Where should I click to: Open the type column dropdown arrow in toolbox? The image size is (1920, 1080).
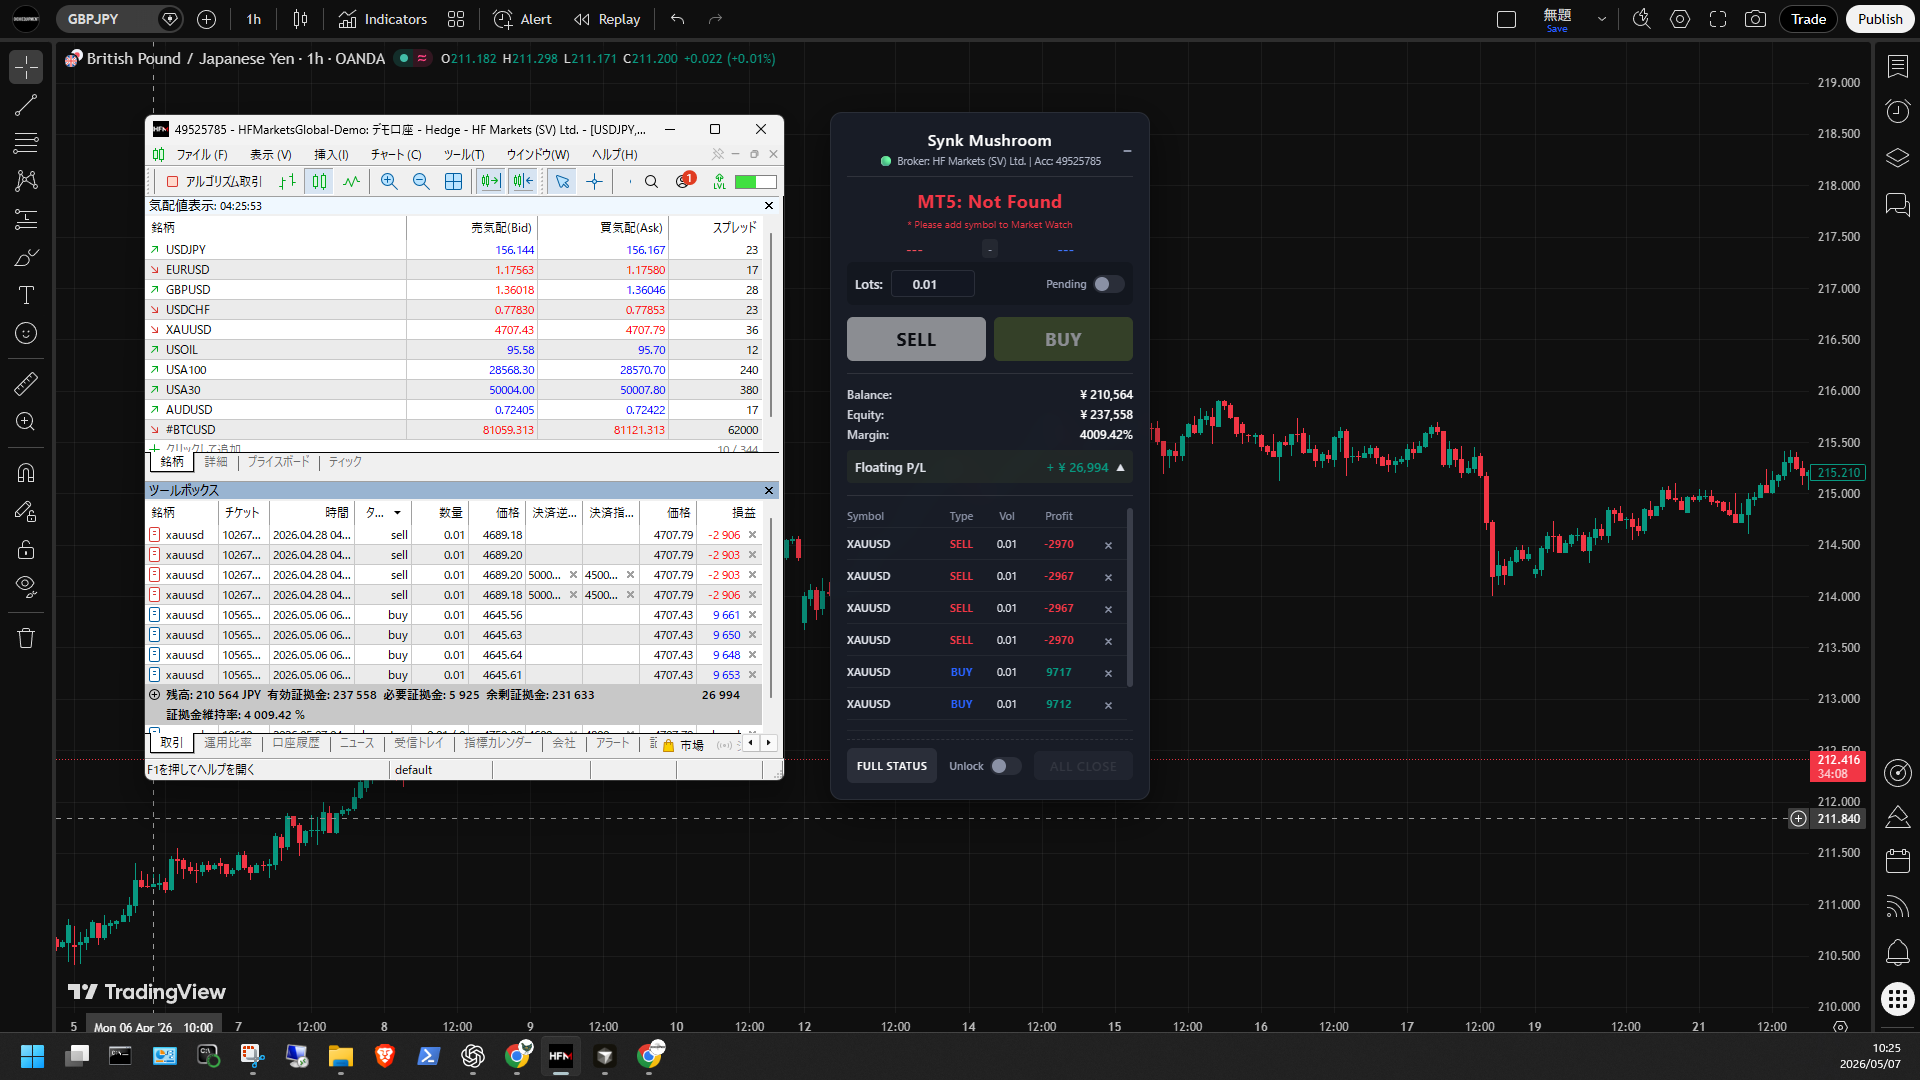click(397, 513)
